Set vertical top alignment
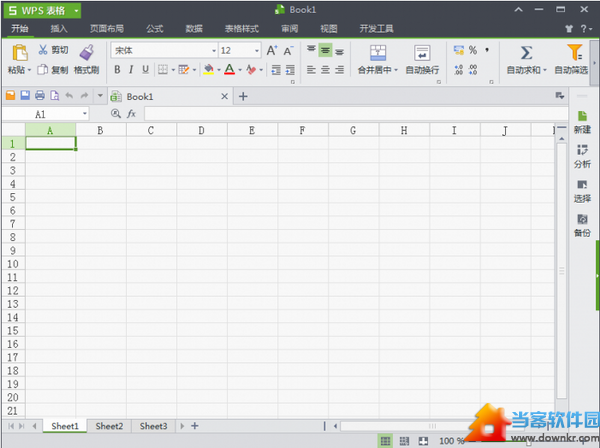 coord(311,50)
